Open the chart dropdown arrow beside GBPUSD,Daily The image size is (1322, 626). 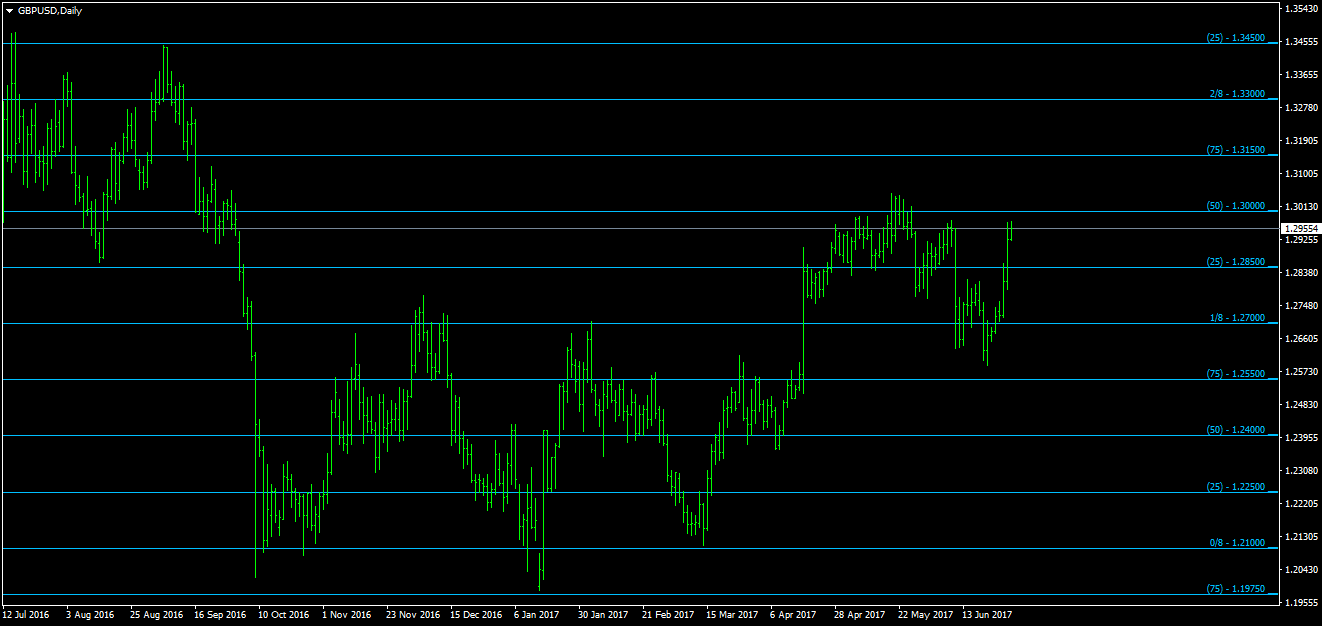(x=9, y=10)
